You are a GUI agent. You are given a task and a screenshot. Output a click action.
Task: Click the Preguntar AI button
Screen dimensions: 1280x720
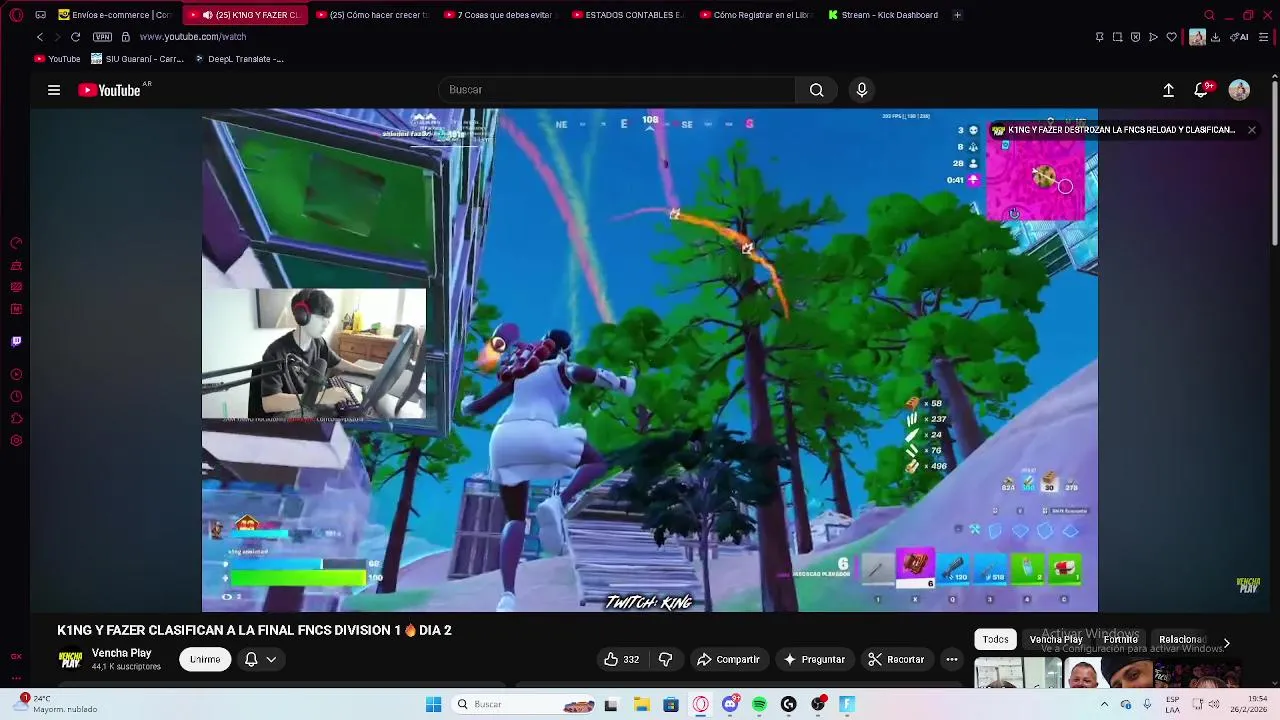tap(814, 659)
